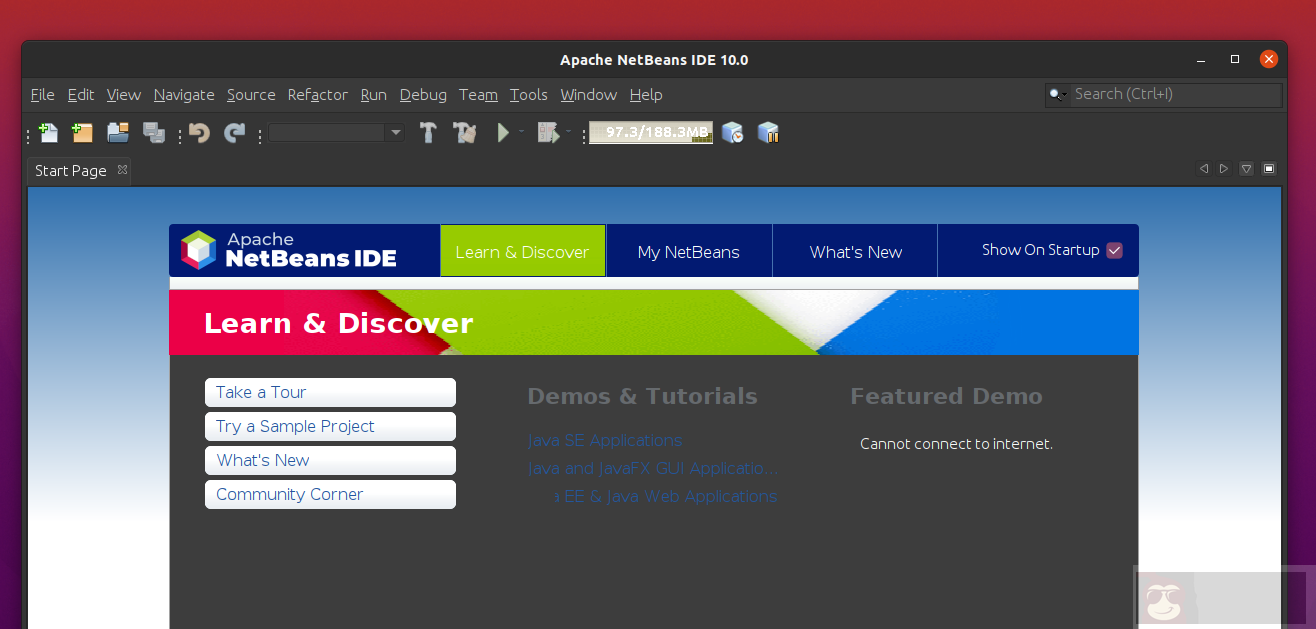
Task: Open the Run Project dropdown arrow
Action: click(x=519, y=132)
